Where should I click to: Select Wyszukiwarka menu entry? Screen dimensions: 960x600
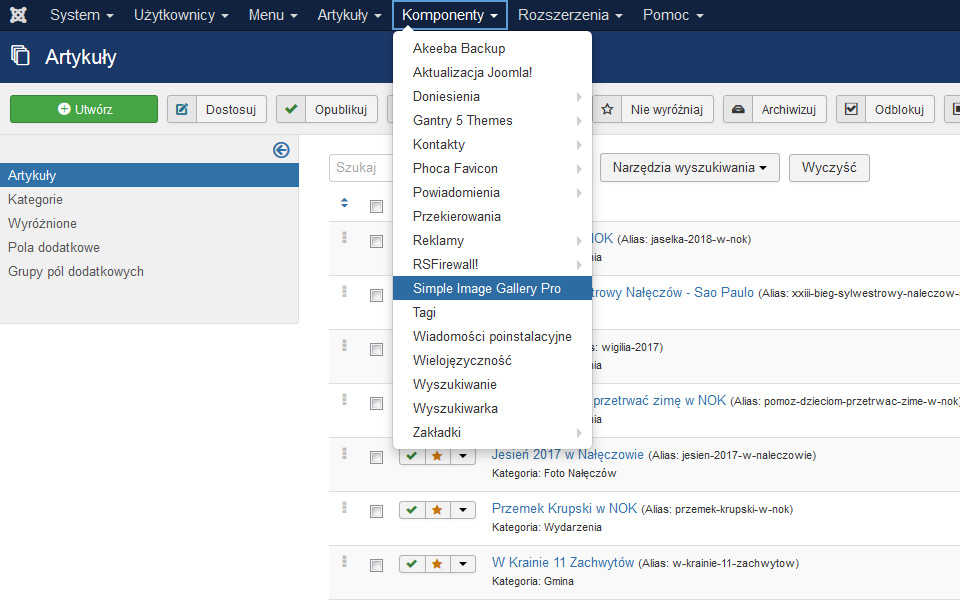492,408
